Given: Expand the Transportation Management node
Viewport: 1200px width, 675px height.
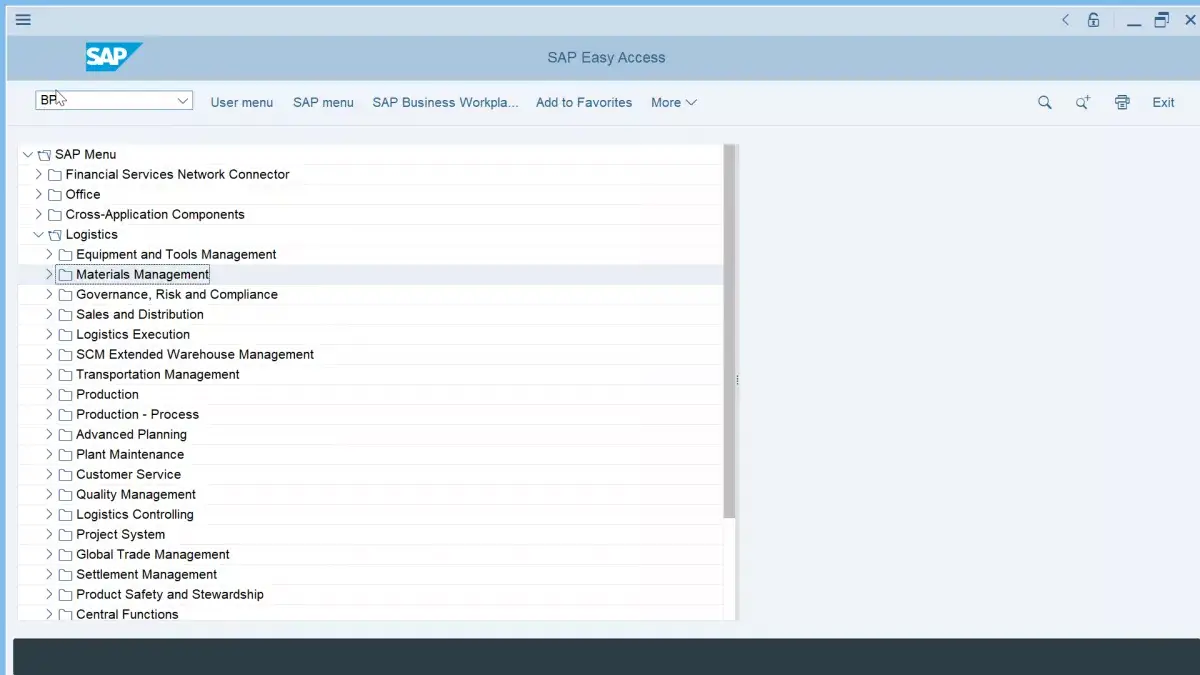Looking at the screenshot, I should 50,374.
